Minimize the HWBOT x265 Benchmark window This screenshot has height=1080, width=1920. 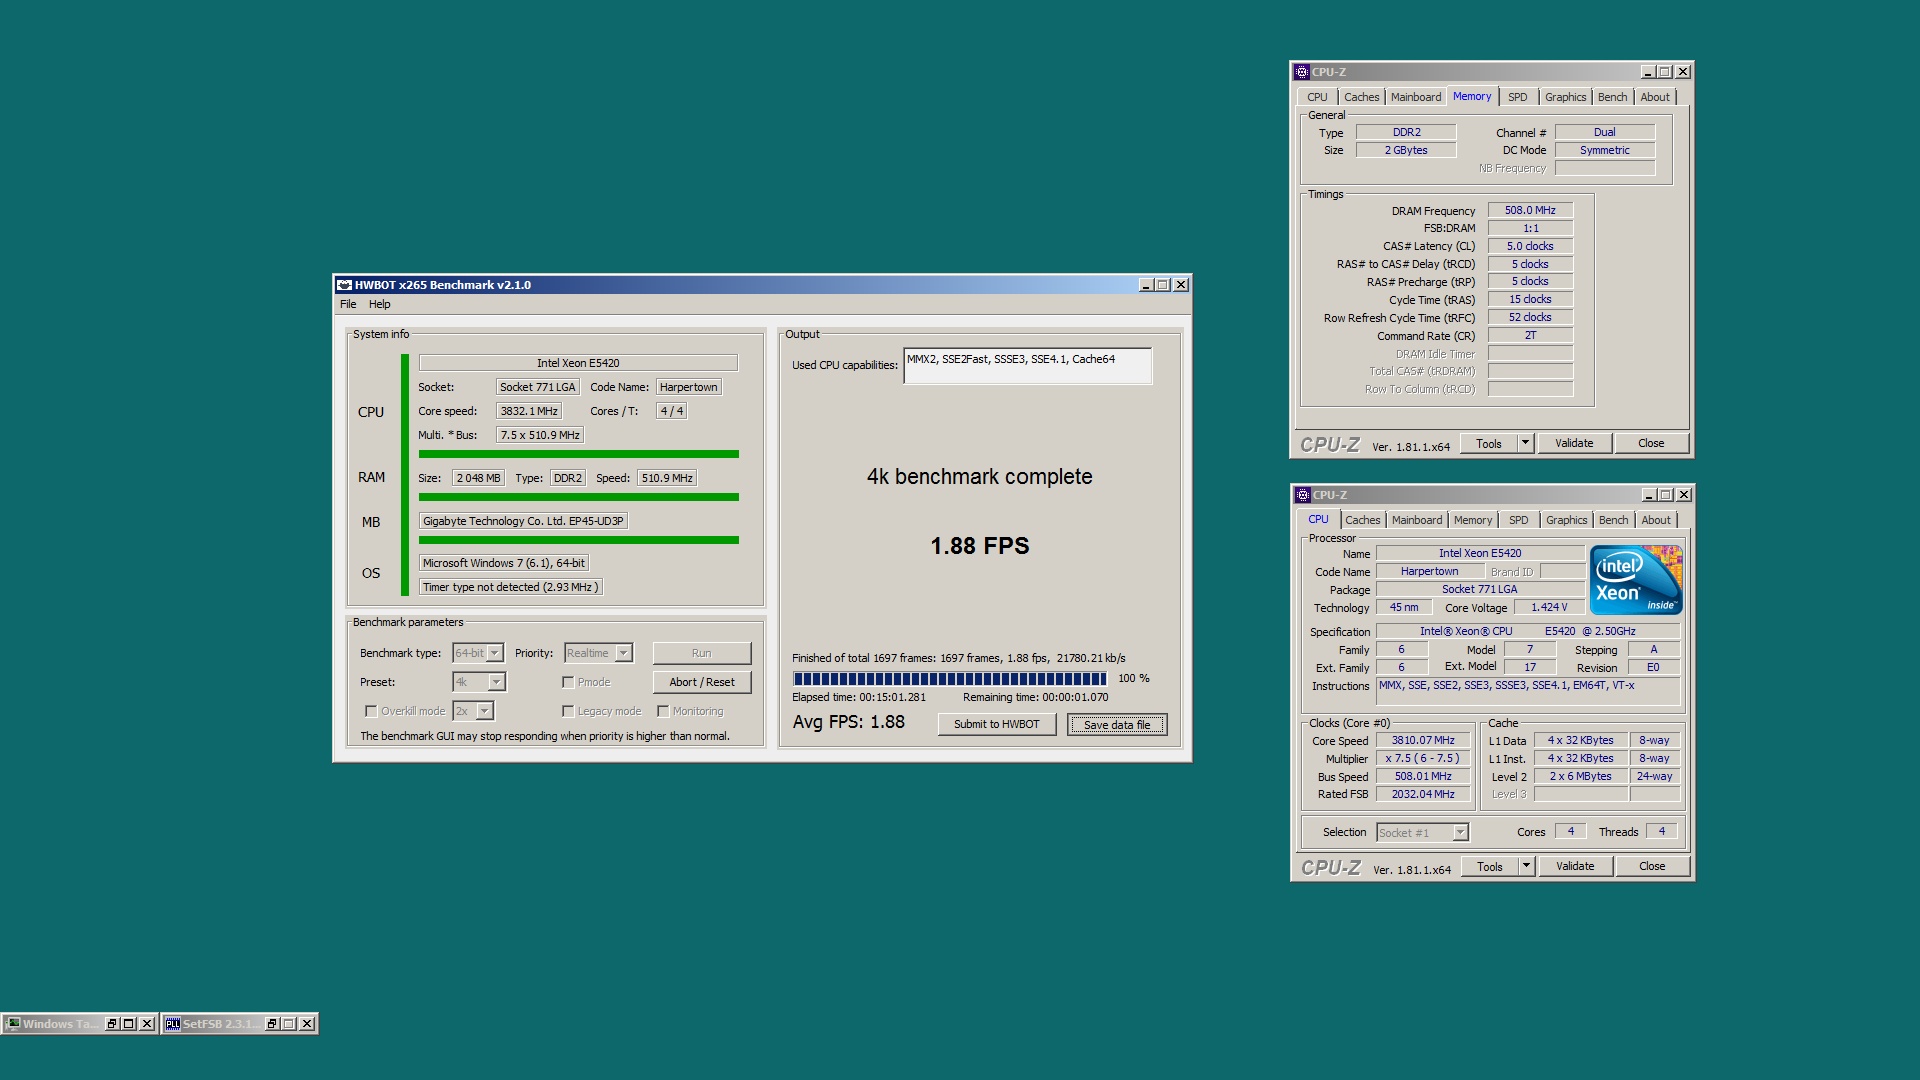[x=1146, y=285]
